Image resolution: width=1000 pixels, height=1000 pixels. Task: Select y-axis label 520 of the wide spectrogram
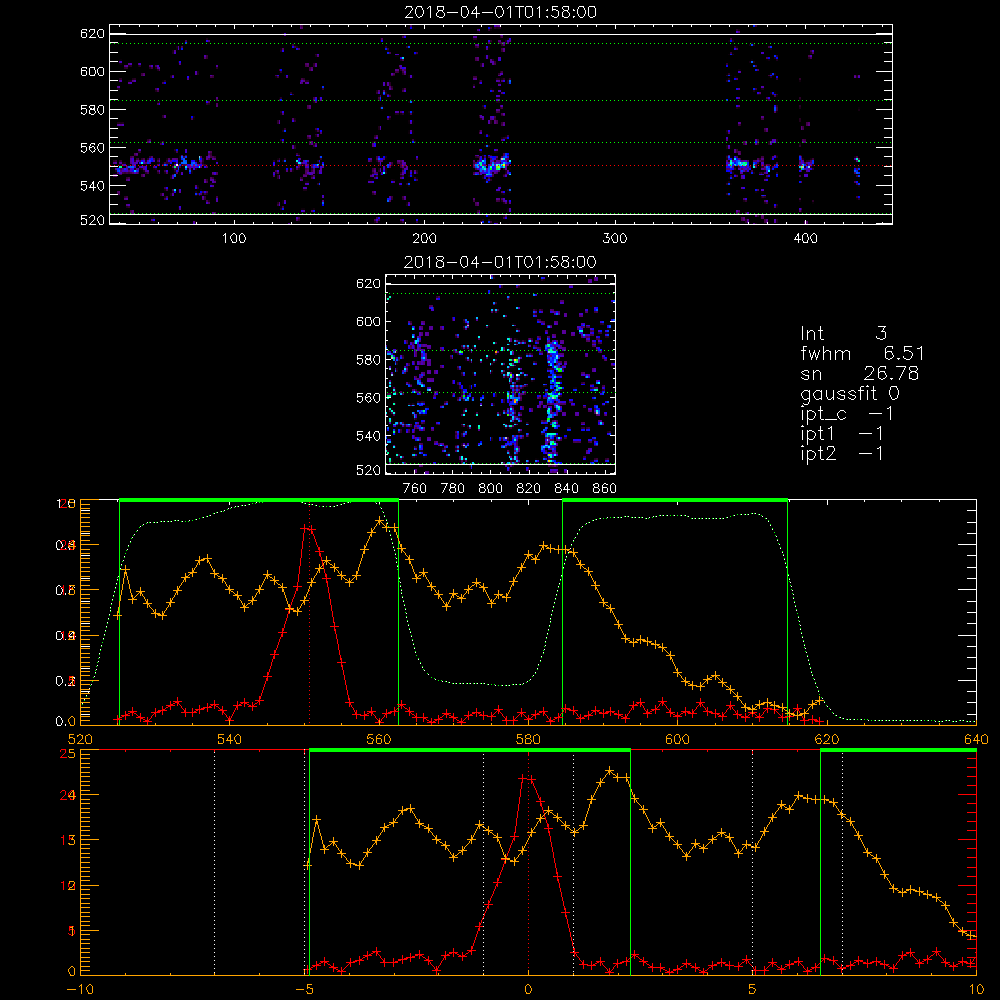[x=92, y=221]
